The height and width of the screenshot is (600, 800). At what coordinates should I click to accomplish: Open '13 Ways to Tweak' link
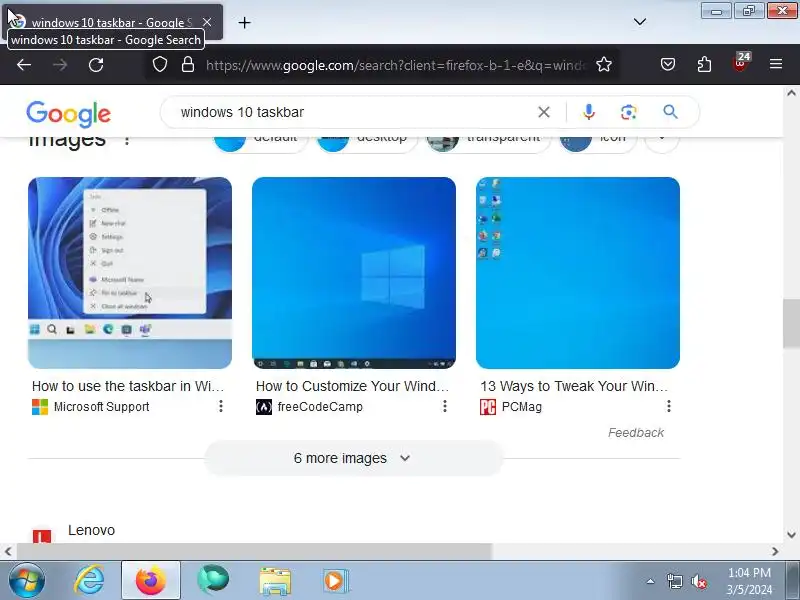pos(574,386)
